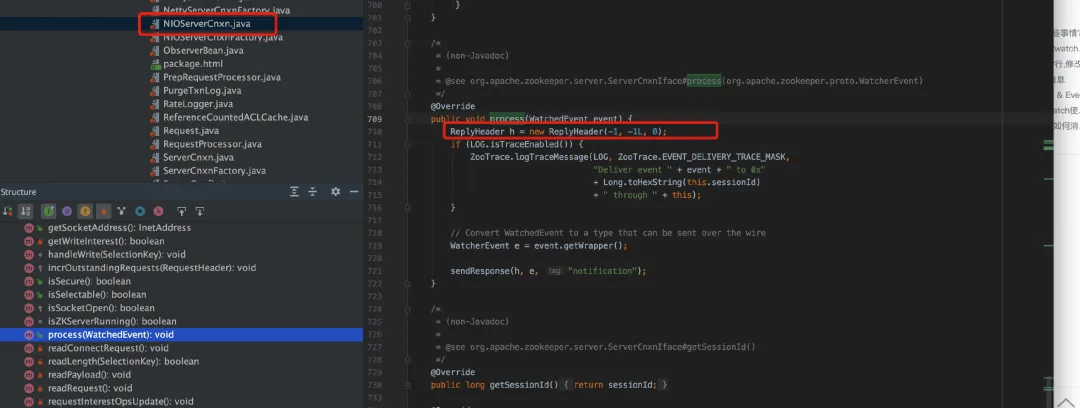Select getWriteInterest() in Structure list
Viewport: 1080px width, 408px height.
click(x=106, y=241)
